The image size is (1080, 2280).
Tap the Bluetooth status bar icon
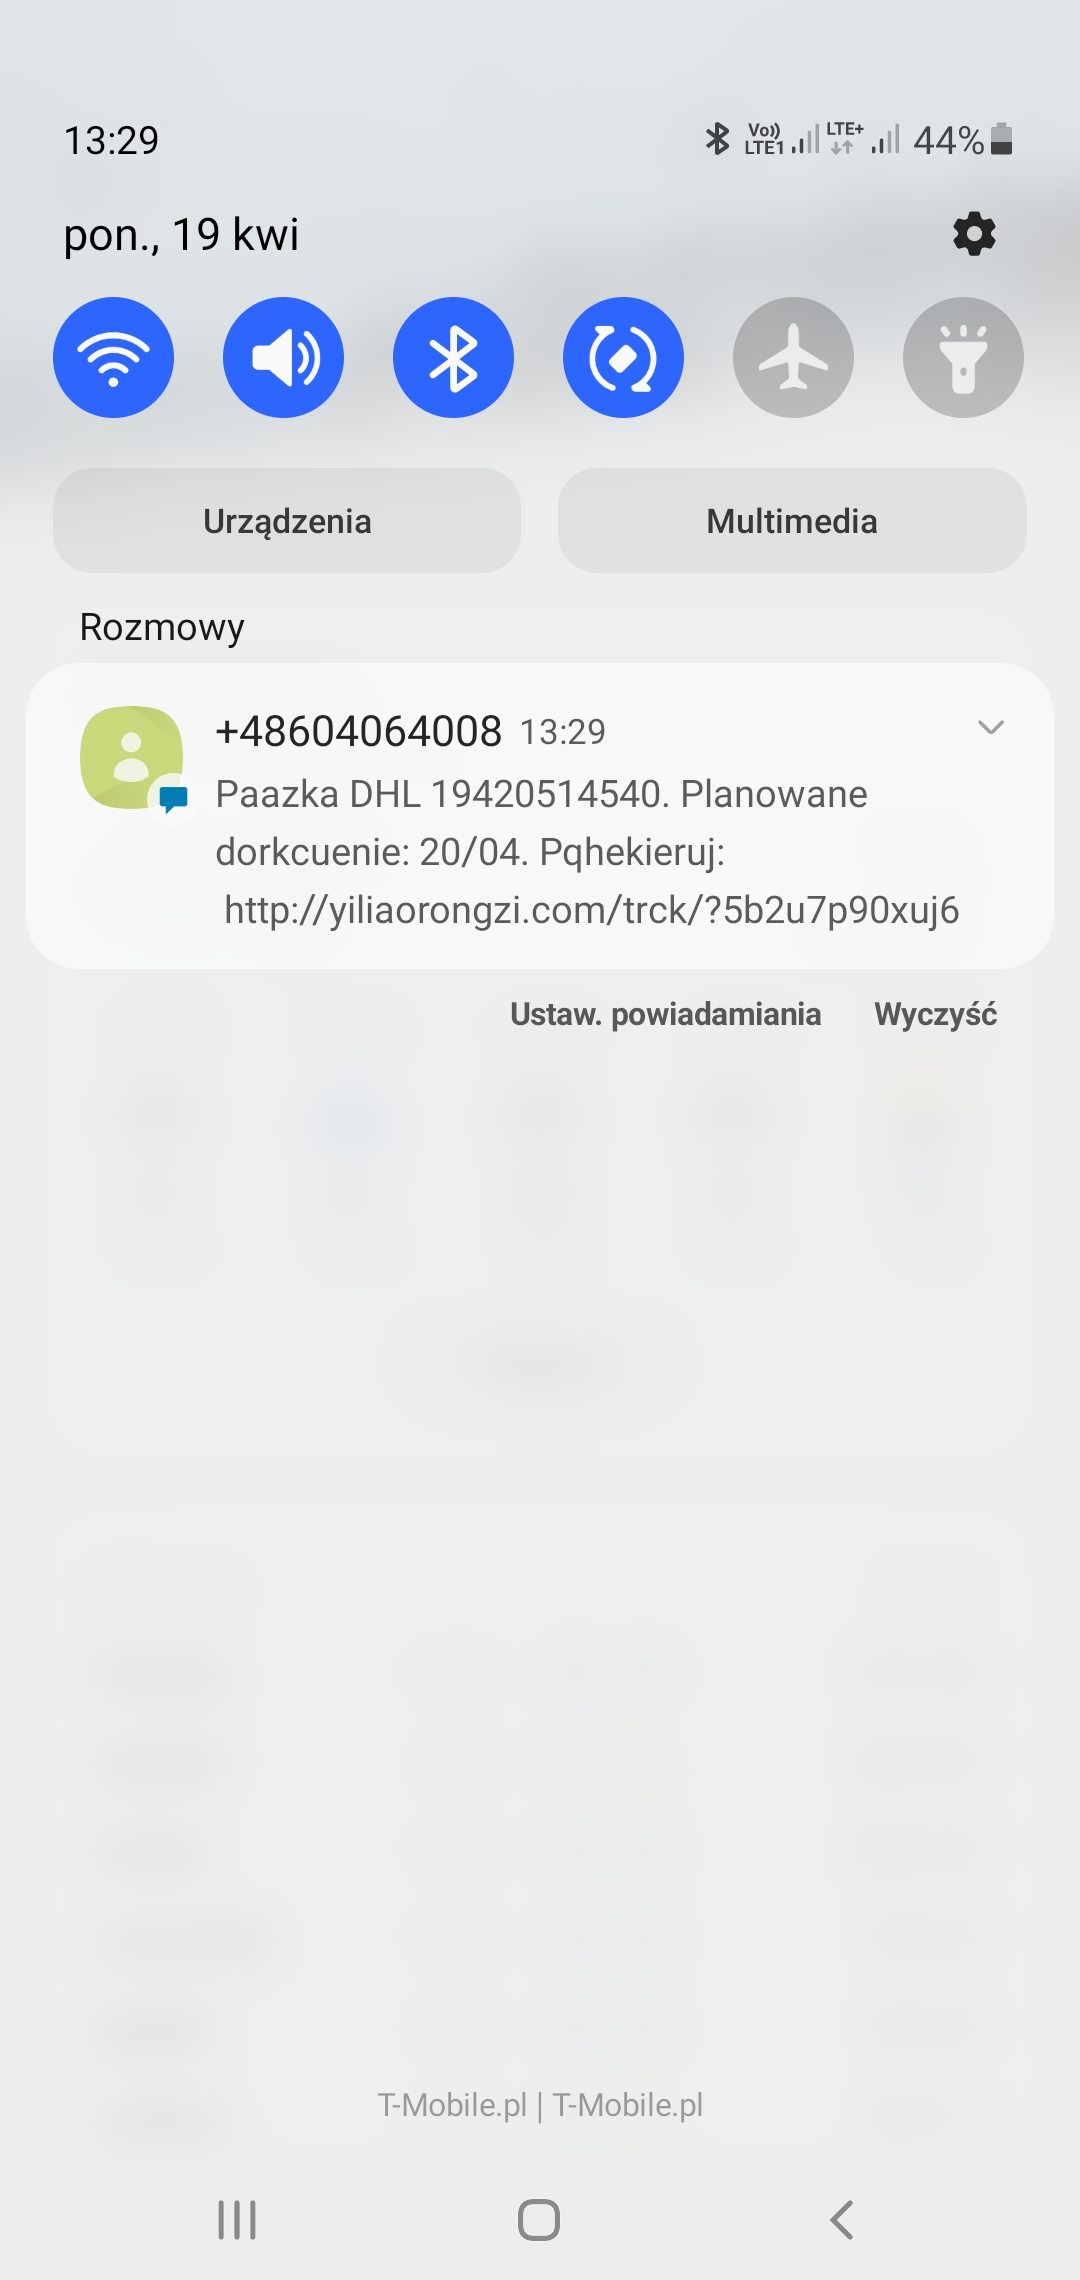(x=717, y=139)
